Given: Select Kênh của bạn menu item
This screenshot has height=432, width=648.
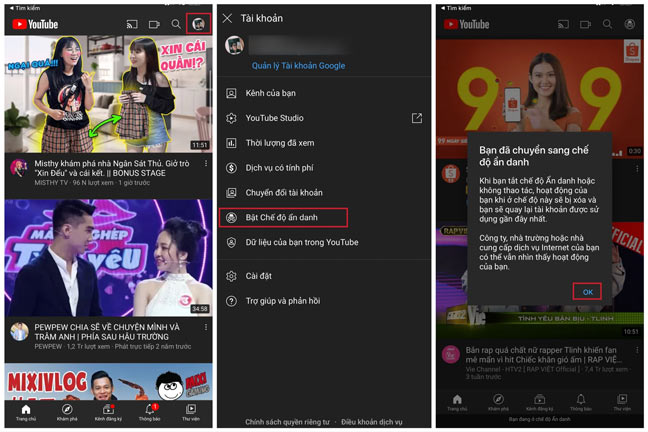Looking at the screenshot, I should point(274,93).
